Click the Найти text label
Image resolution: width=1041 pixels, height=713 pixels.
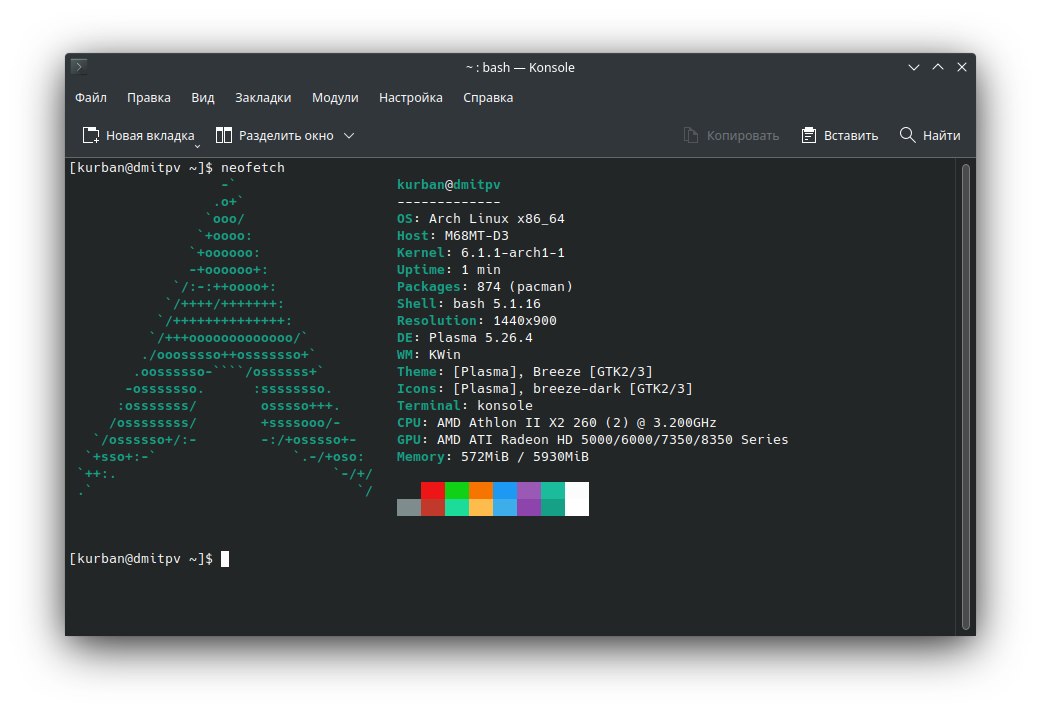coord(941,135)
